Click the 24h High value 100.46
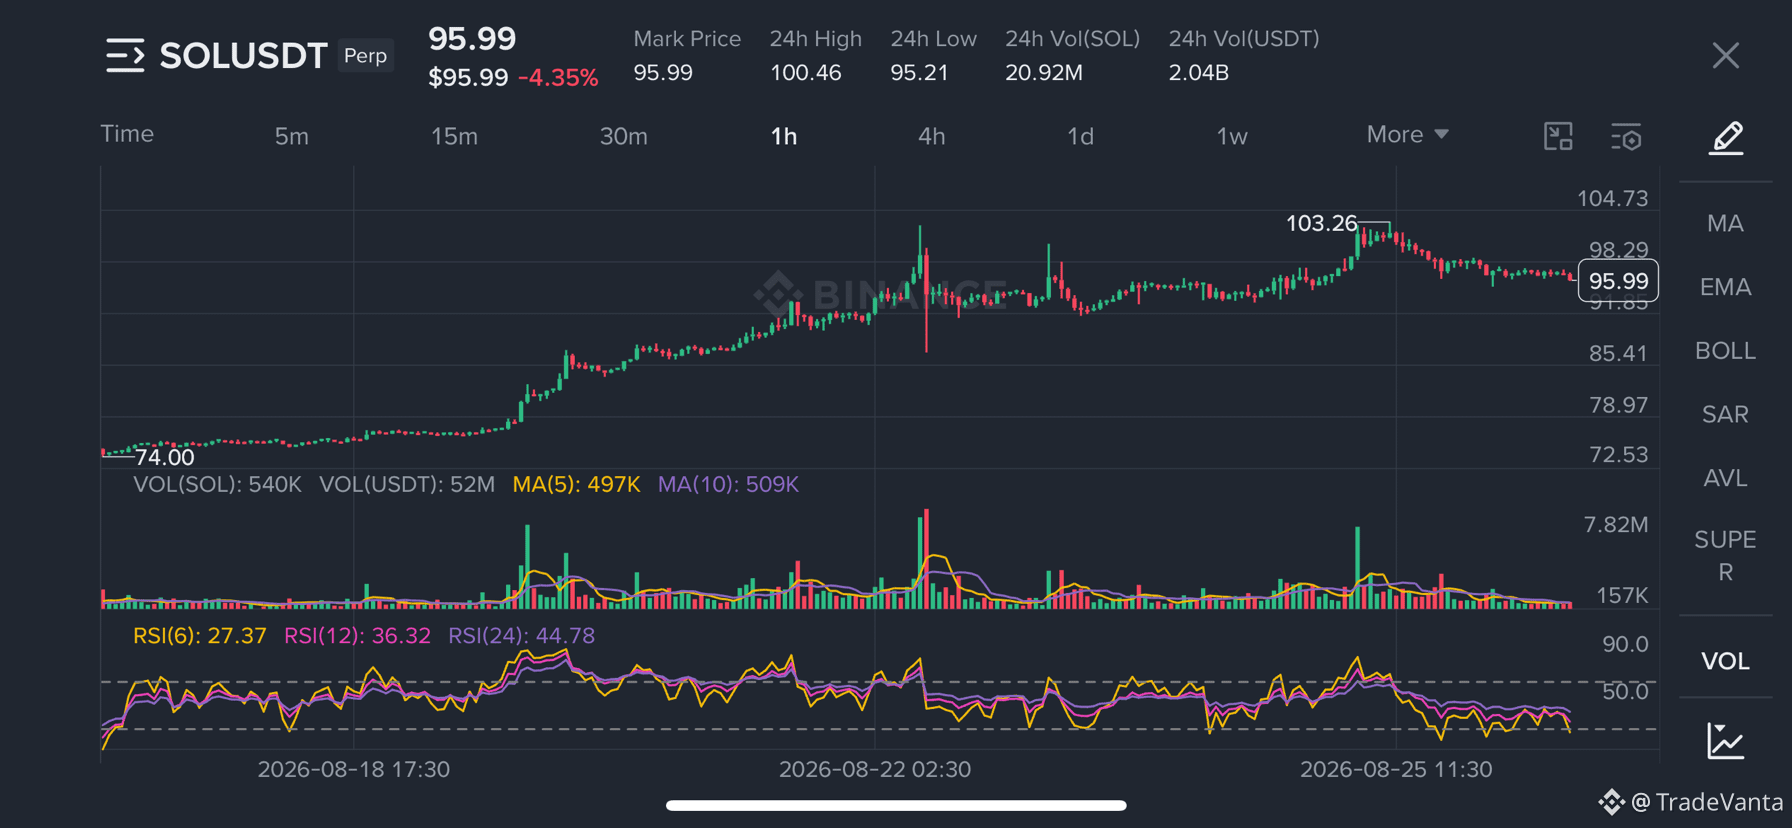The width and height of the screenshot is (1792, 828). pyautogui.click(x=805, y=73)
